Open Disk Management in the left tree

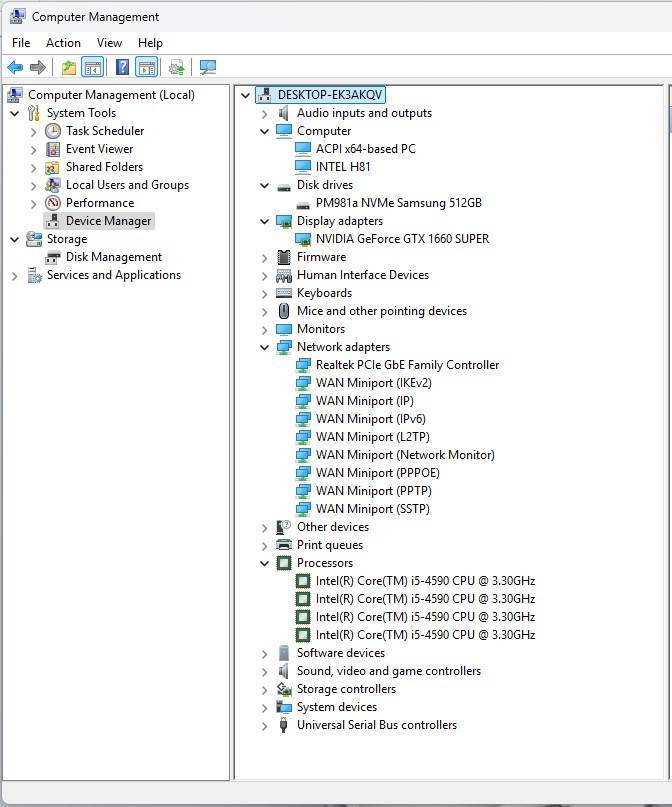[113, 257]
